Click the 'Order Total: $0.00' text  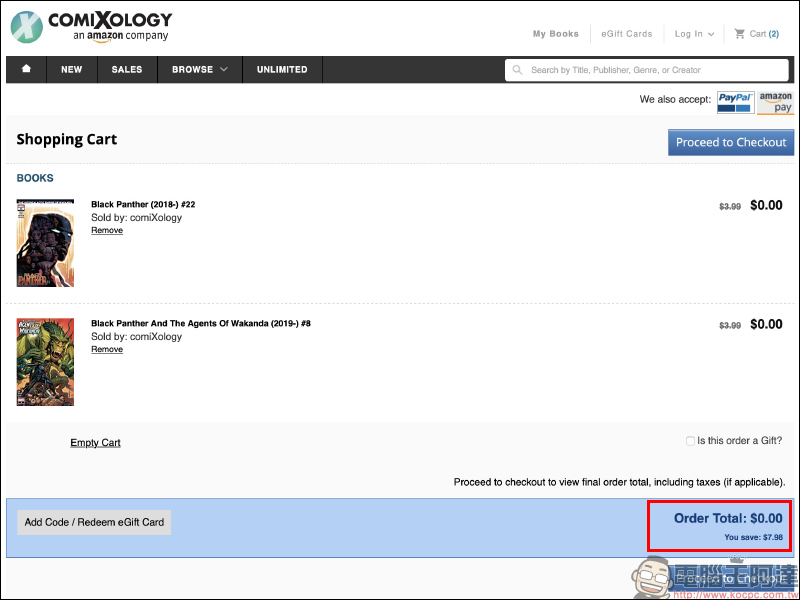coord(728,518)
